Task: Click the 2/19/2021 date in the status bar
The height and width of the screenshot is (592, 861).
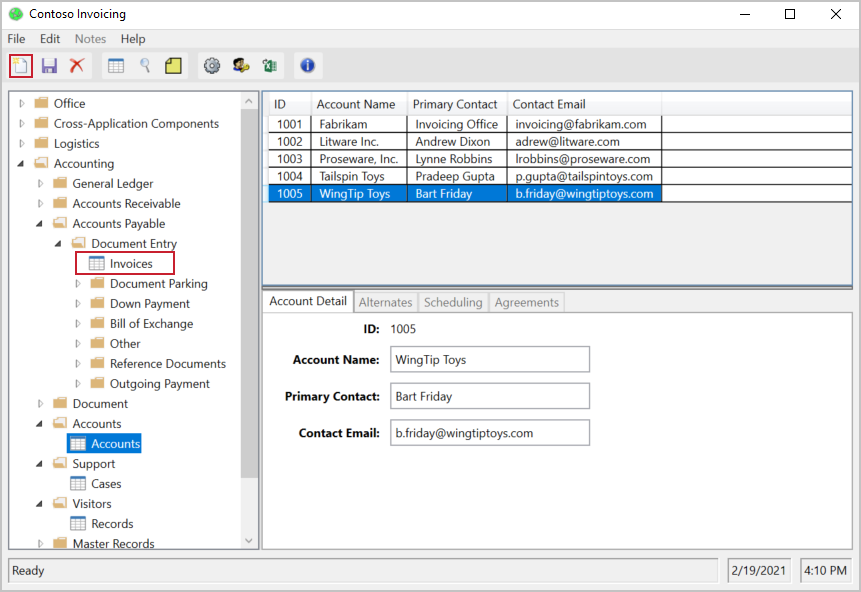Action: click(758, 571)
